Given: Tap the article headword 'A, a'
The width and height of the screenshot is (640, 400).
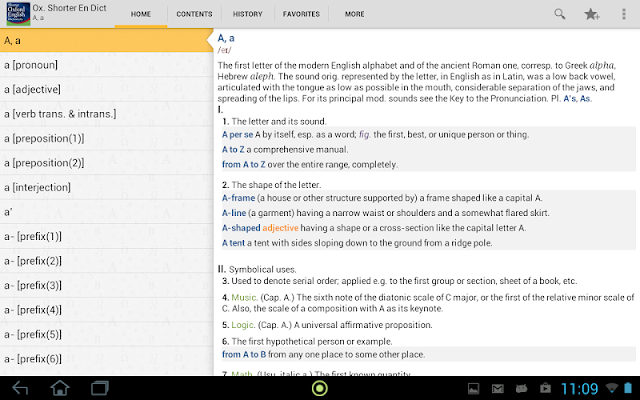Looking at the screenshot, I should [226, 38].
